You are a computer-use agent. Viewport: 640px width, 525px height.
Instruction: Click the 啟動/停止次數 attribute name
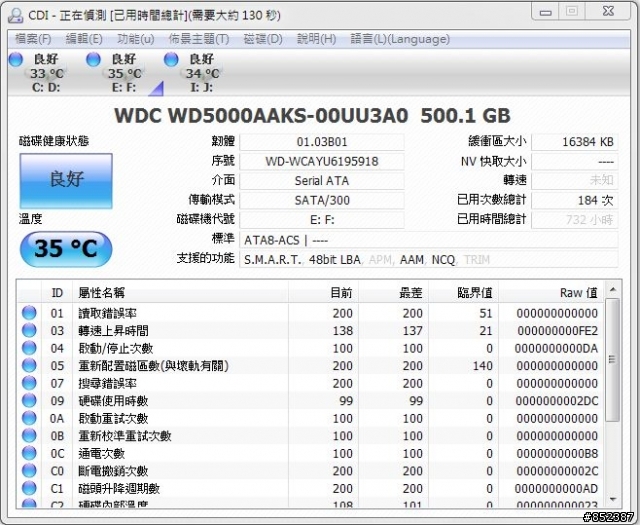[x=116, y=348]
